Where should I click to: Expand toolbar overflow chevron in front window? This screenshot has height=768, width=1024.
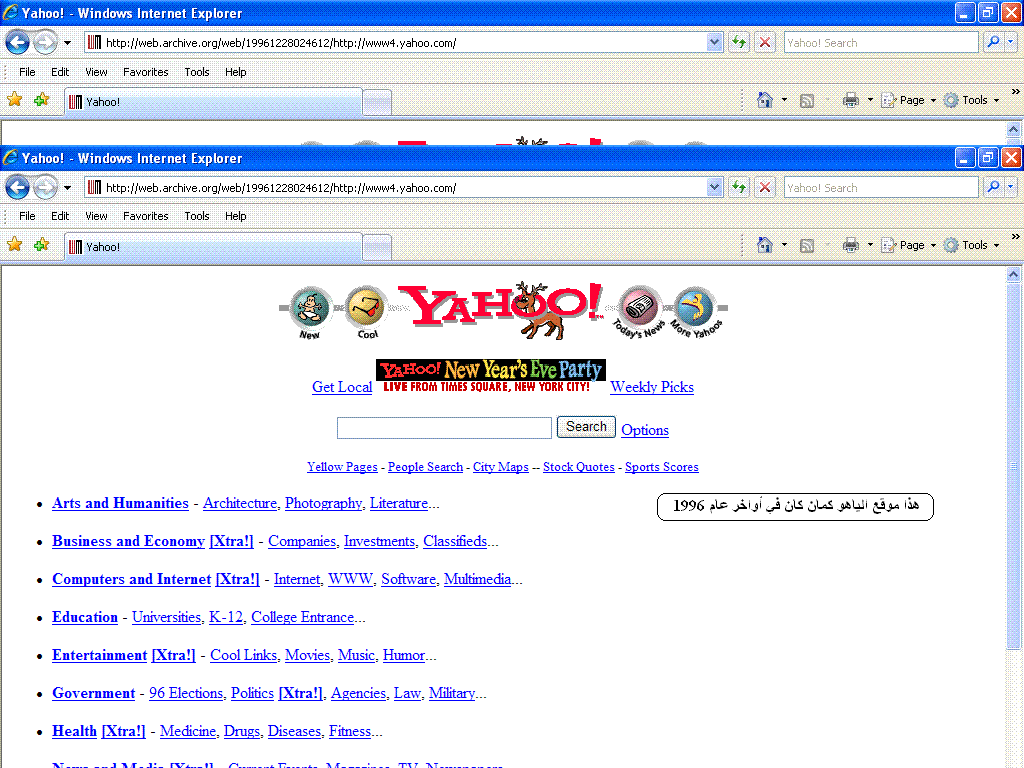point(1016,237)
